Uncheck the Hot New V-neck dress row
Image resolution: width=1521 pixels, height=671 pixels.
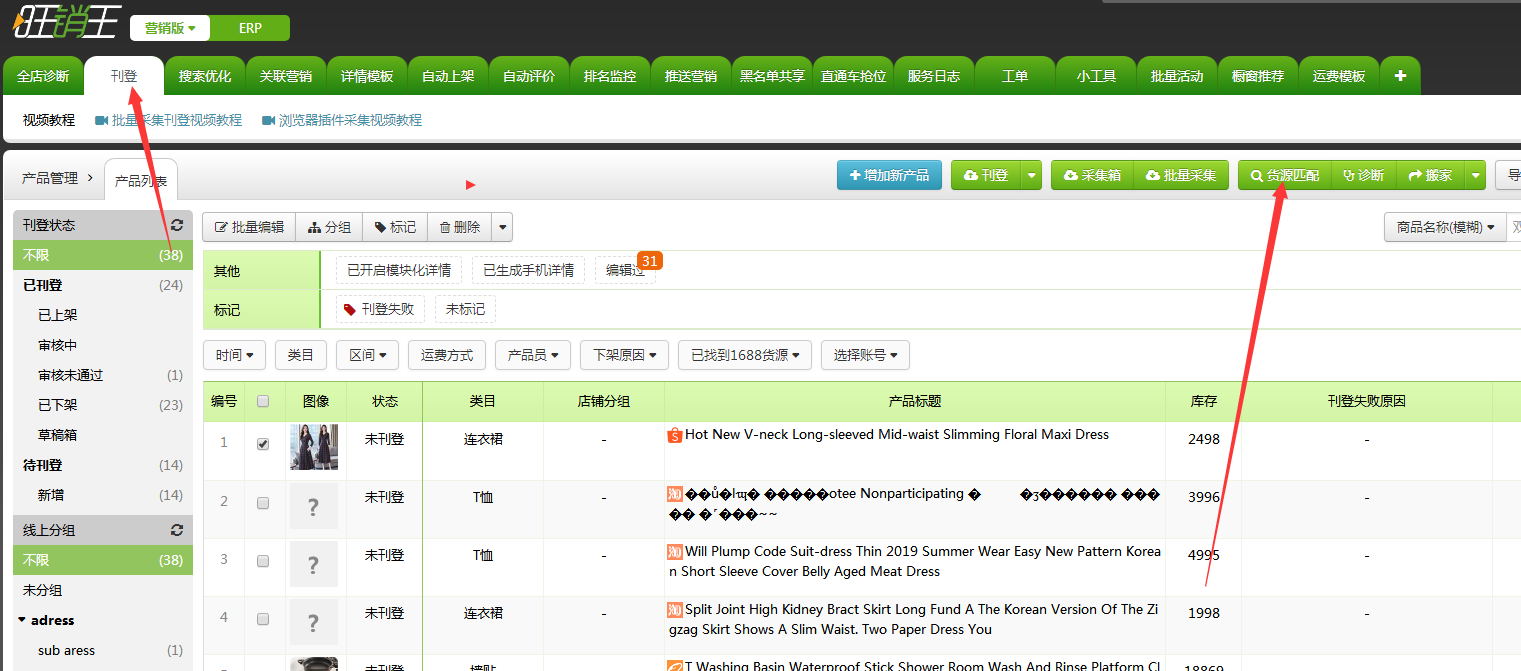coord(263,444)
